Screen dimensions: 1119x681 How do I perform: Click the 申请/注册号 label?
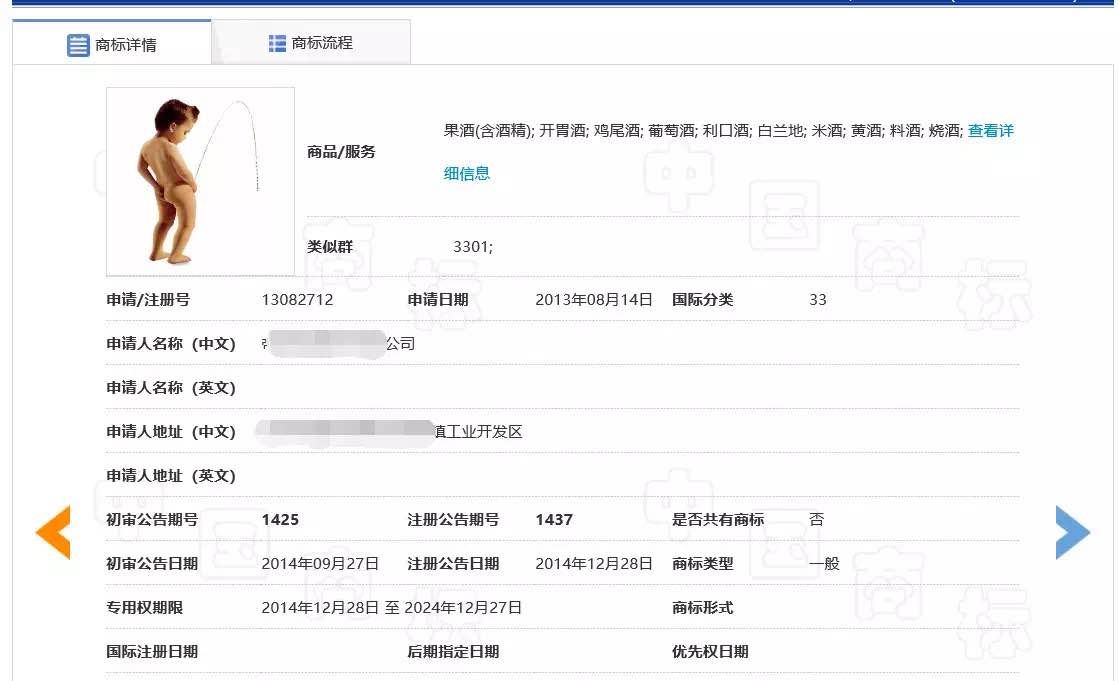coord(148,300)
